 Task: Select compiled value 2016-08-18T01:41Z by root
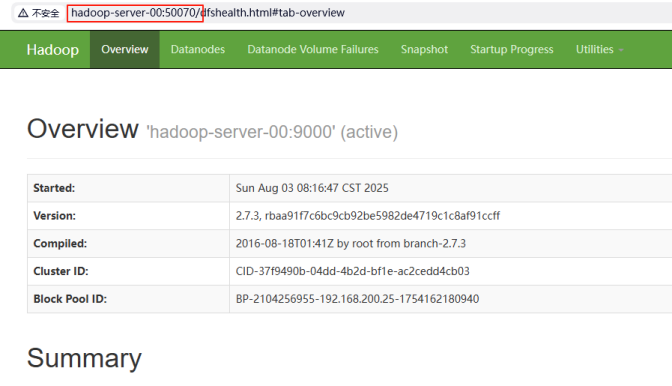351,243
